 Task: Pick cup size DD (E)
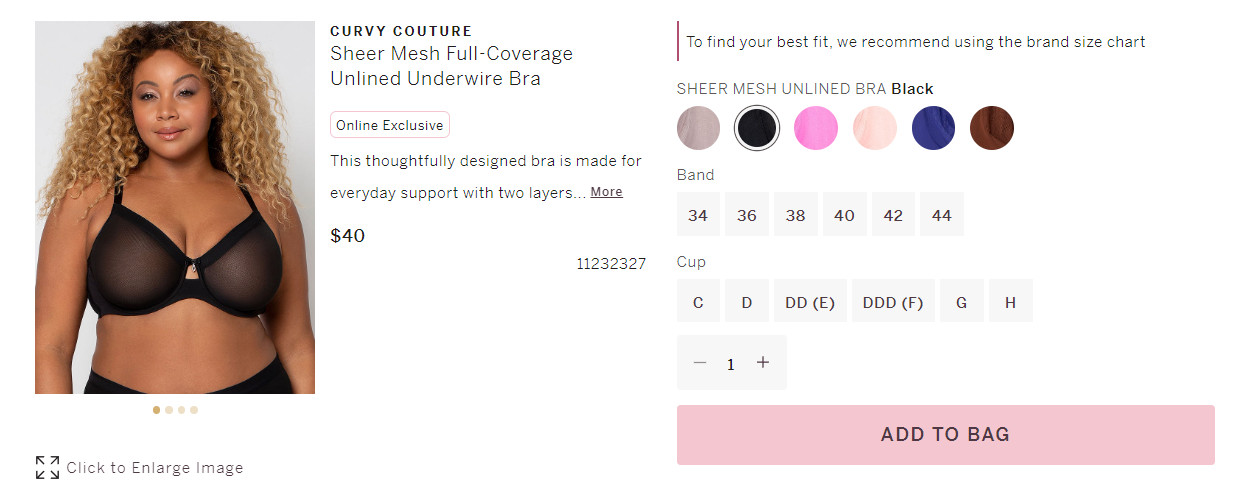[810, 302]
